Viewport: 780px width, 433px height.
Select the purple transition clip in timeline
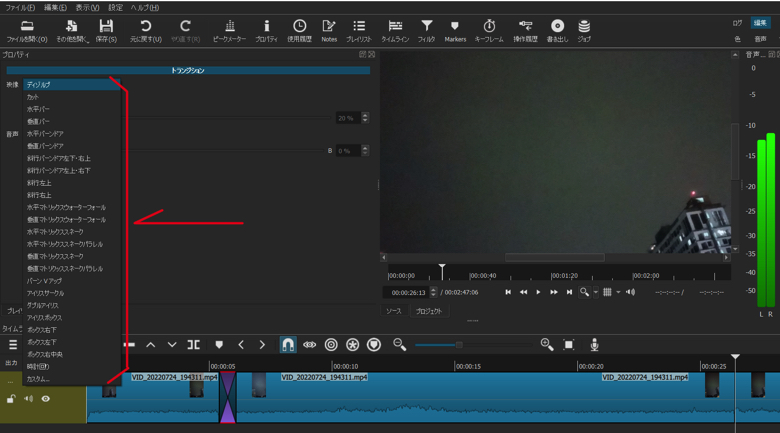pyautogui.click(x=228, y=397)
